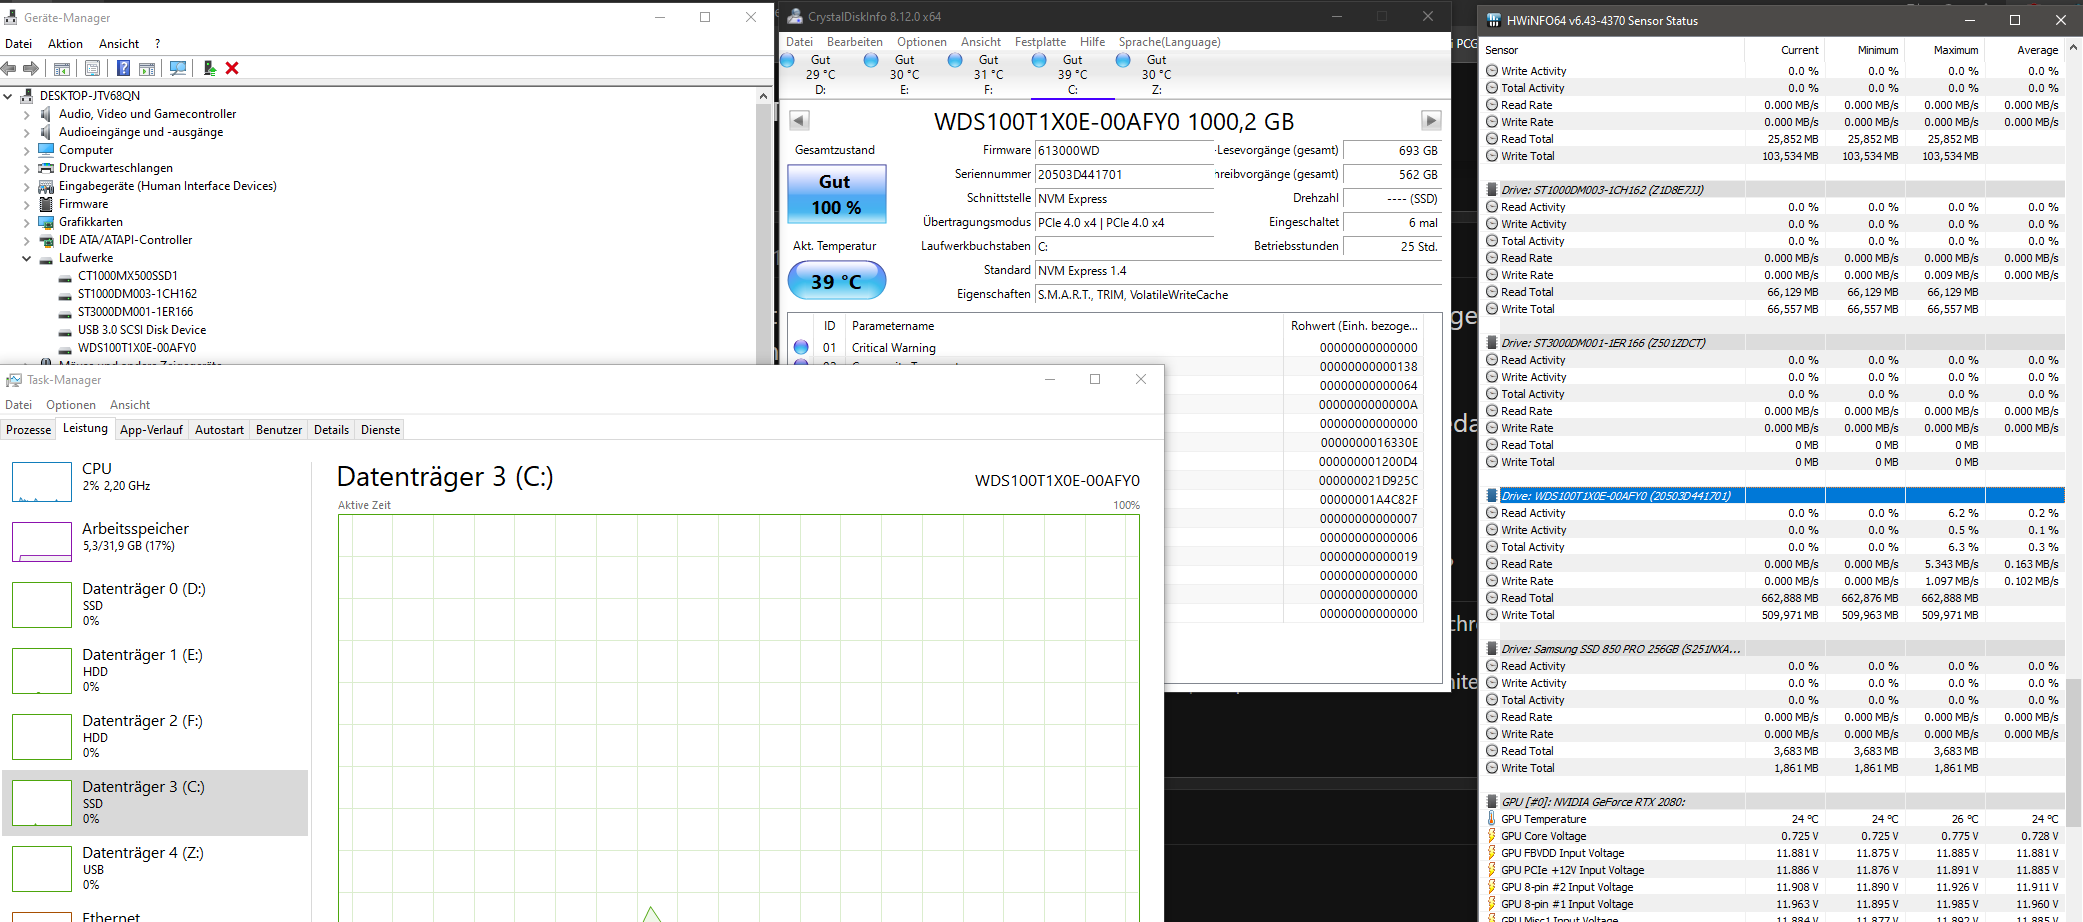Go to next disk with right arrow in CrystalDiskInfo
The image size is (2083, 922).
(x=1431, y=121)
